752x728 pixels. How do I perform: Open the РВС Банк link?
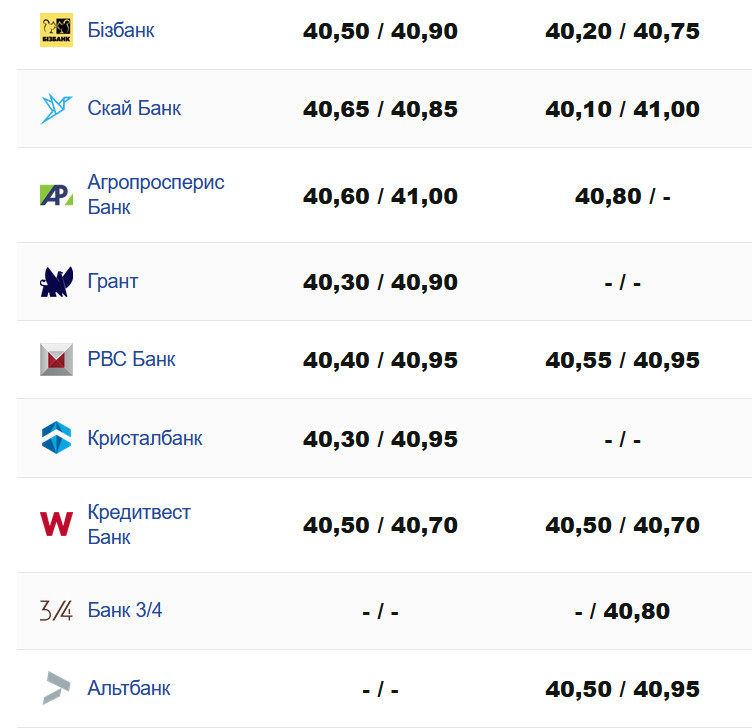click(131, 359)
